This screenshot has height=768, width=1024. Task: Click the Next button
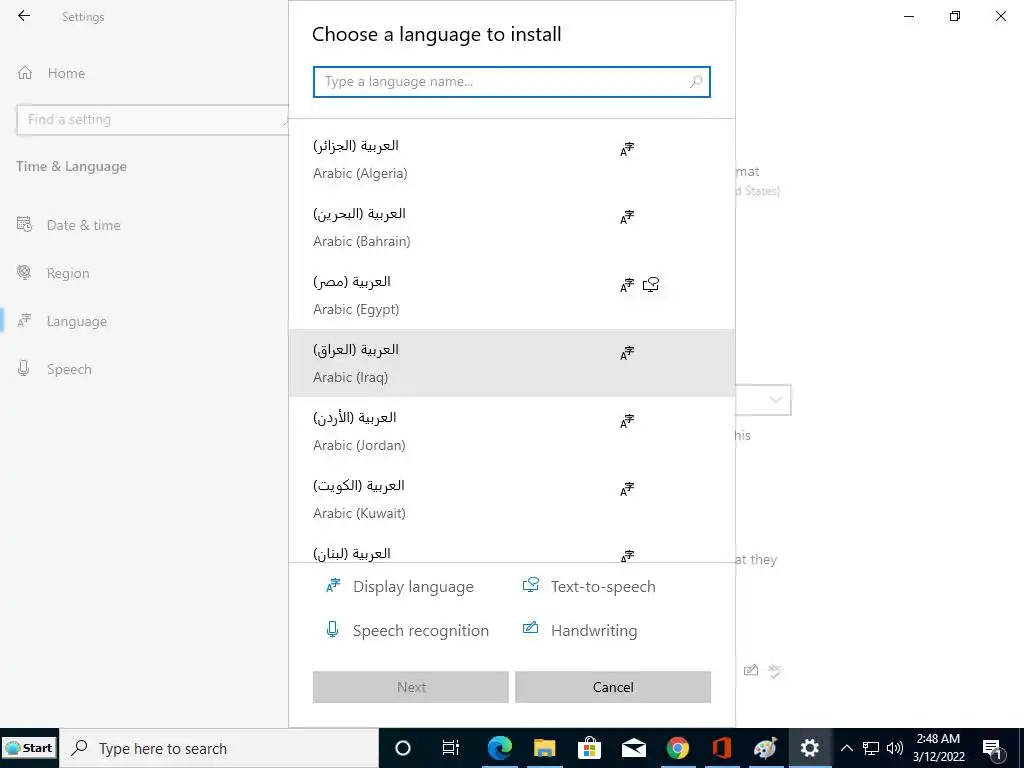click(411, 687)
